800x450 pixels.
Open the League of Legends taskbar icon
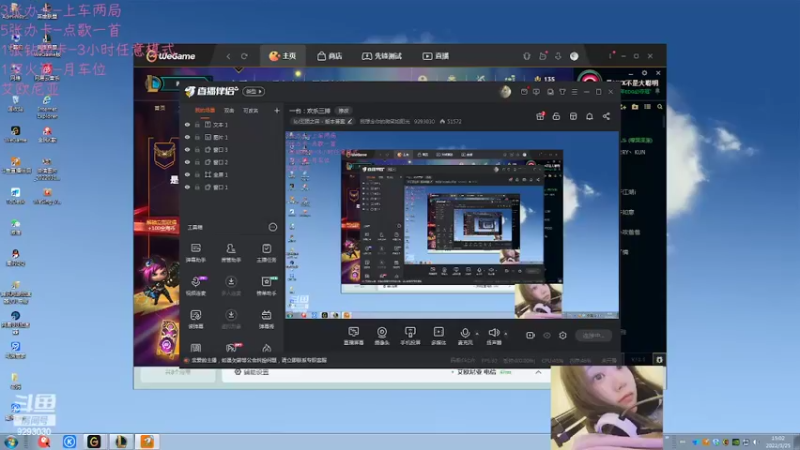[121, 441]
